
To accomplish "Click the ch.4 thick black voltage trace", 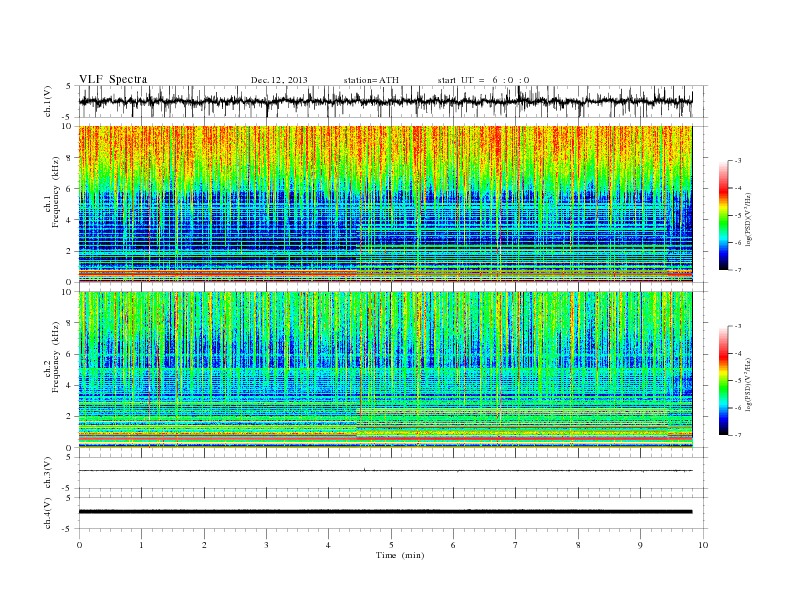I will pyautogui.click(x=385, y=512).
